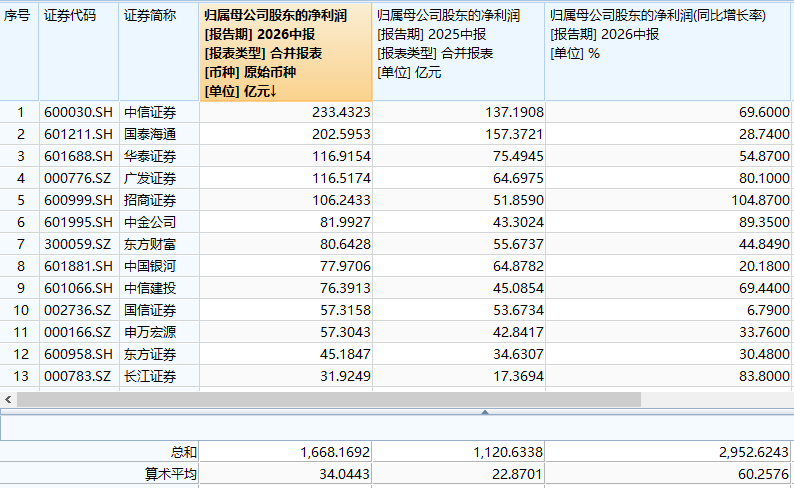Image resolution: width=794 pixels, height=488 pixels.
Task: Select code 601688.SH
Action: (x=78, y=156)
